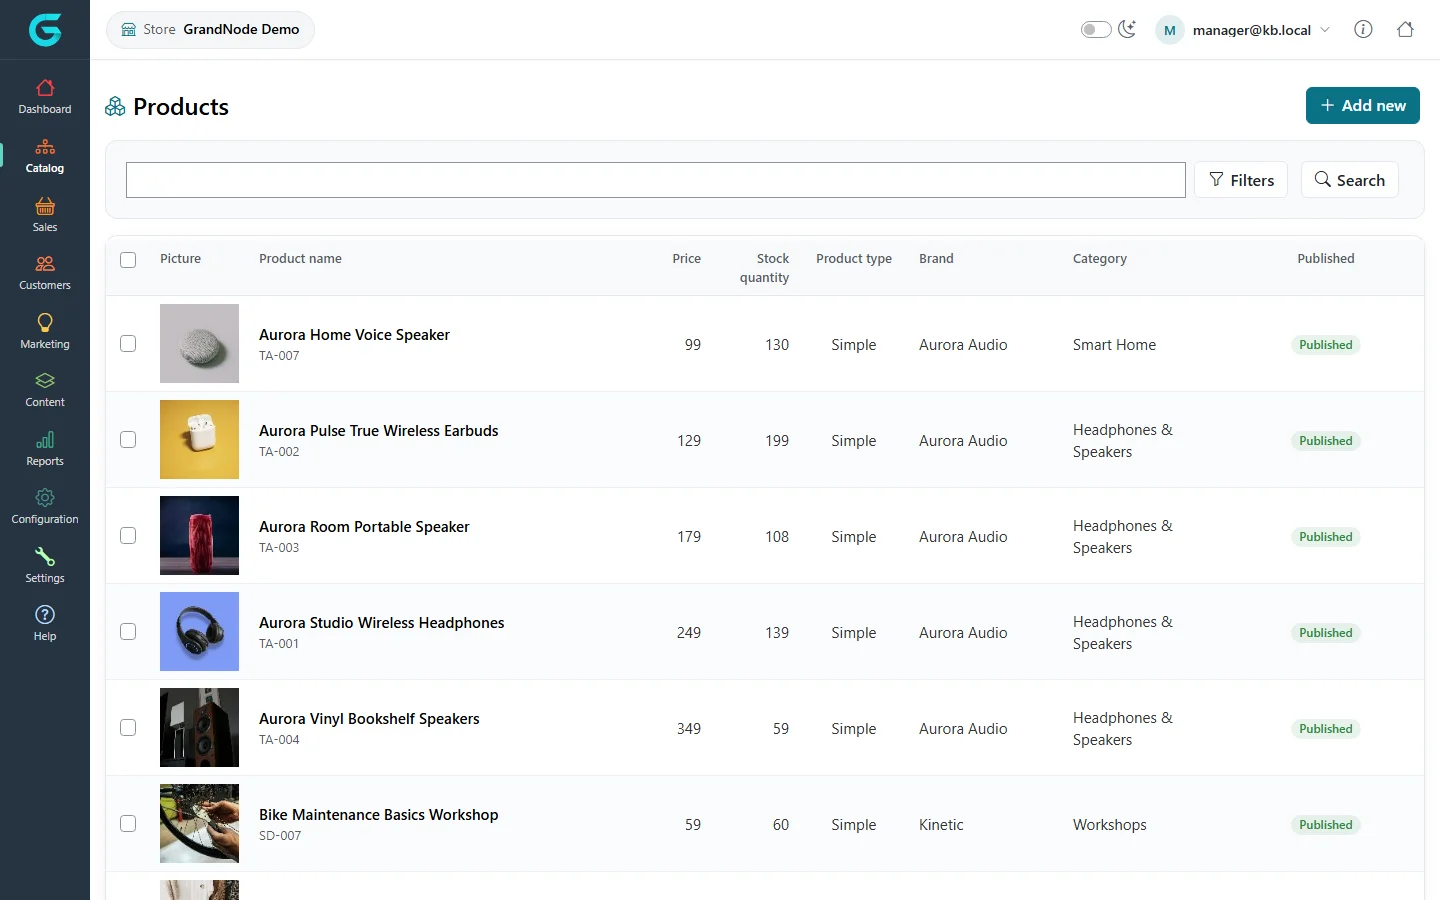Click the home icon in top-right header
The width and height of the screenshot is (1440, 900).
click(1405, 29)
